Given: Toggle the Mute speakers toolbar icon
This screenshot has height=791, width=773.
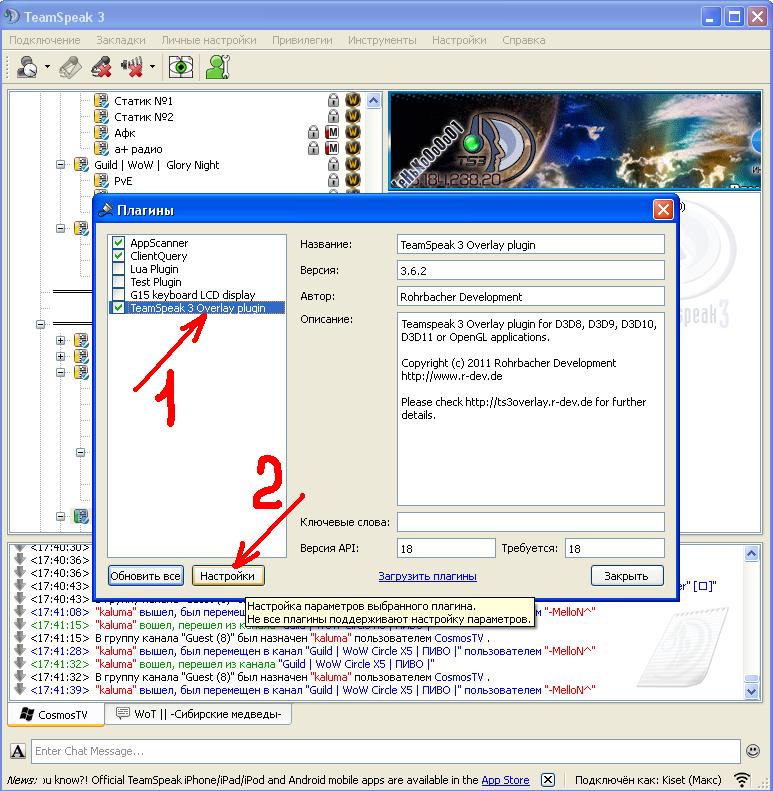Looking at the screenshot, I should pyautogui.click(x=133, y=67).
